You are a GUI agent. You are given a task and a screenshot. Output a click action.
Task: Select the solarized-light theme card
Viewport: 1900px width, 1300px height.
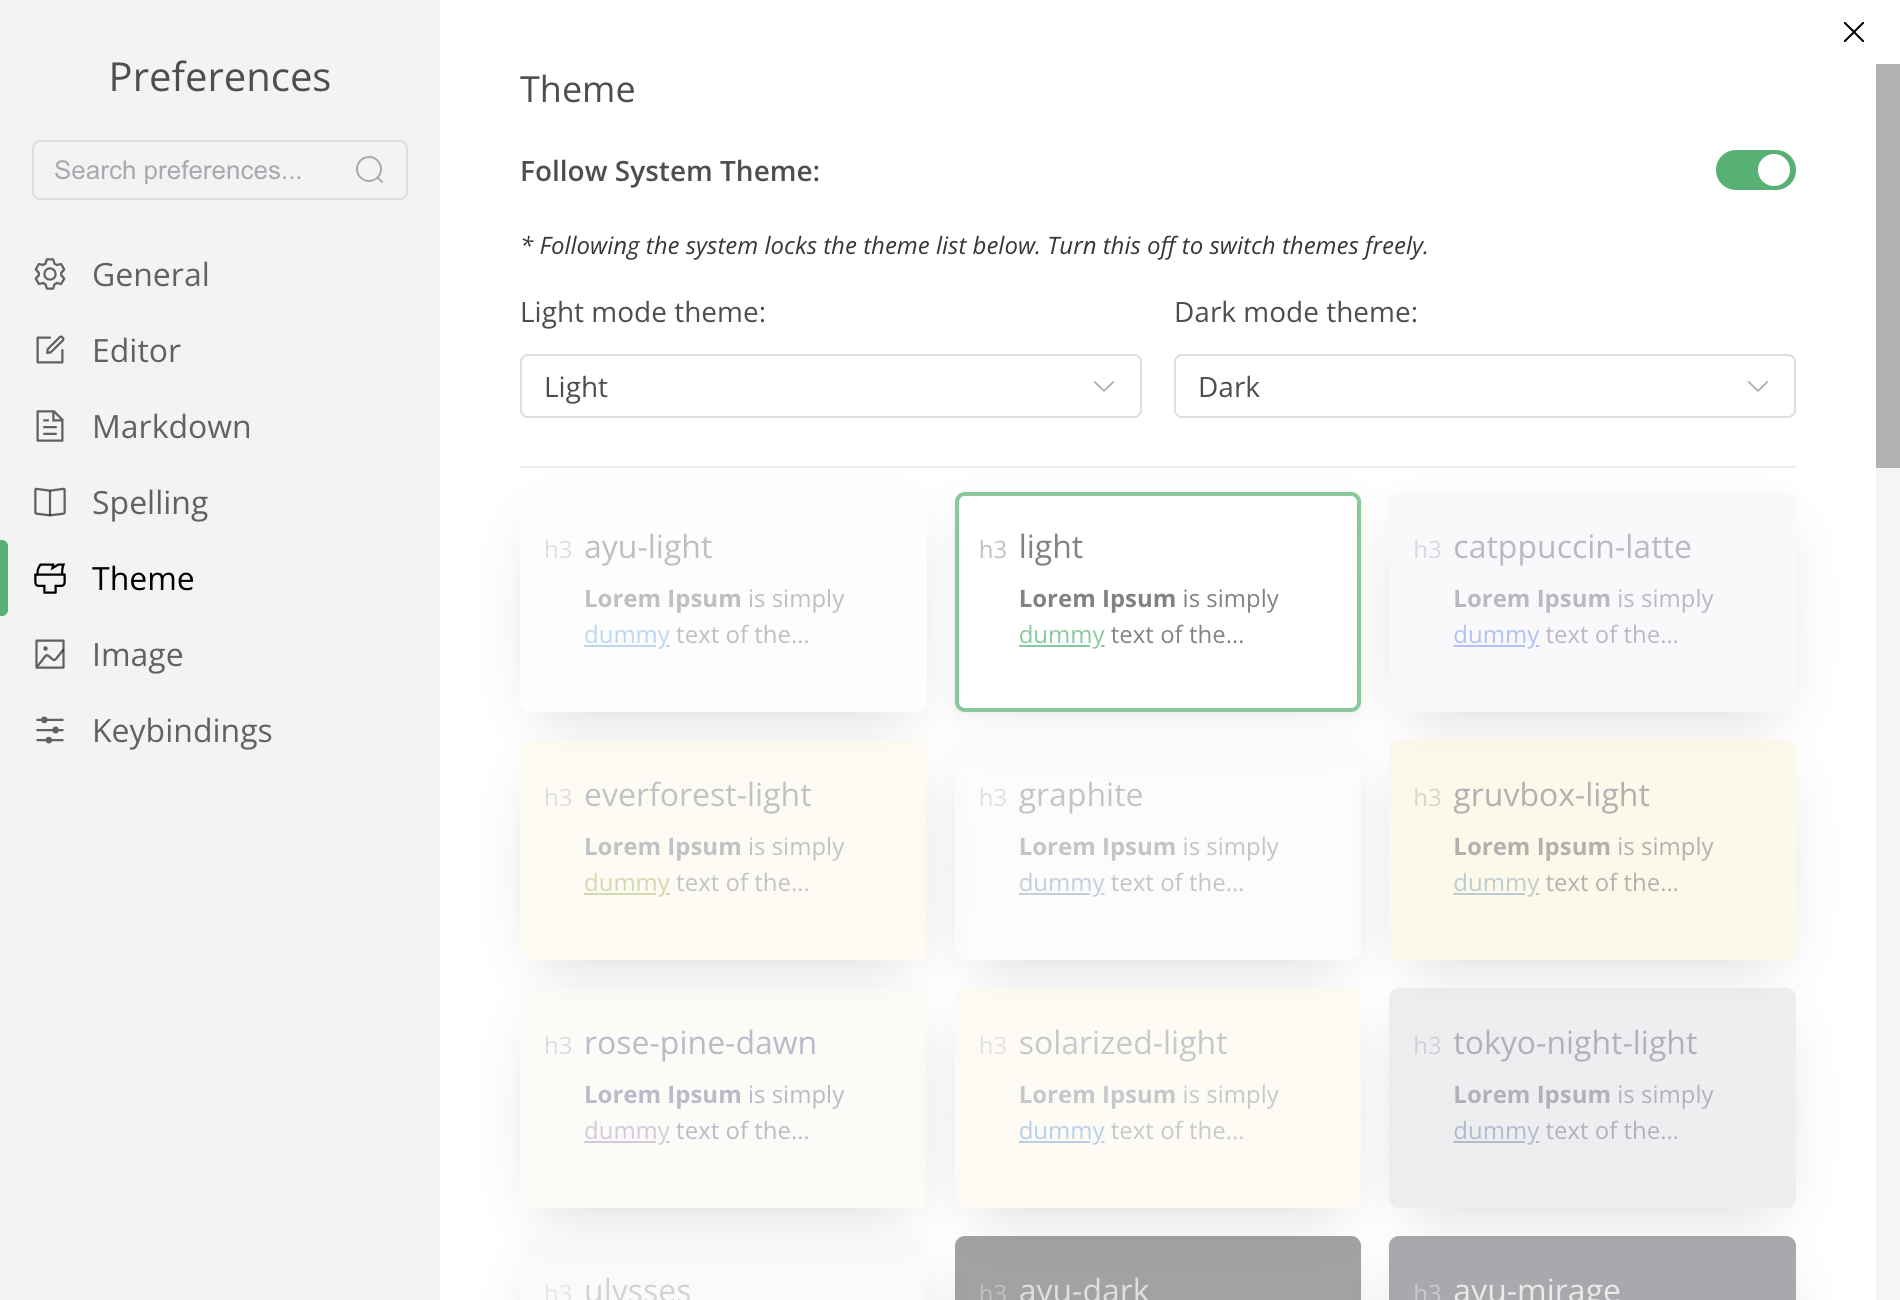(x=1158, y=1098)
